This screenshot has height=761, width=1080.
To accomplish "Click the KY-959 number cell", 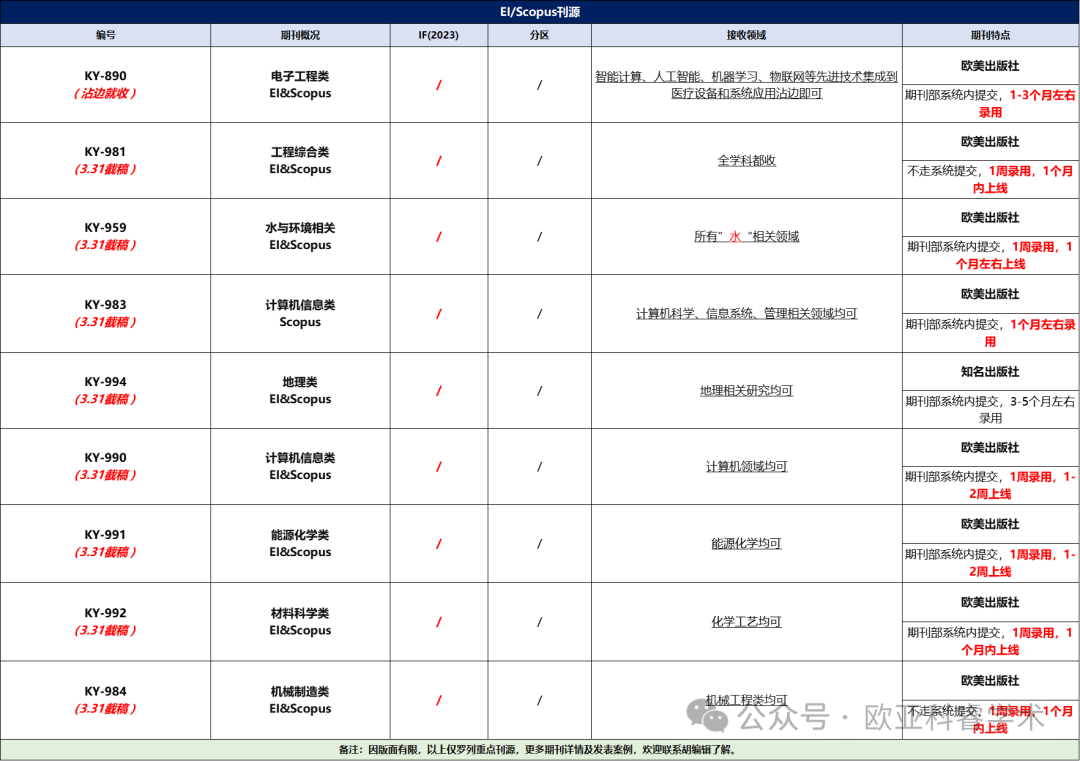I will [105, 236].
